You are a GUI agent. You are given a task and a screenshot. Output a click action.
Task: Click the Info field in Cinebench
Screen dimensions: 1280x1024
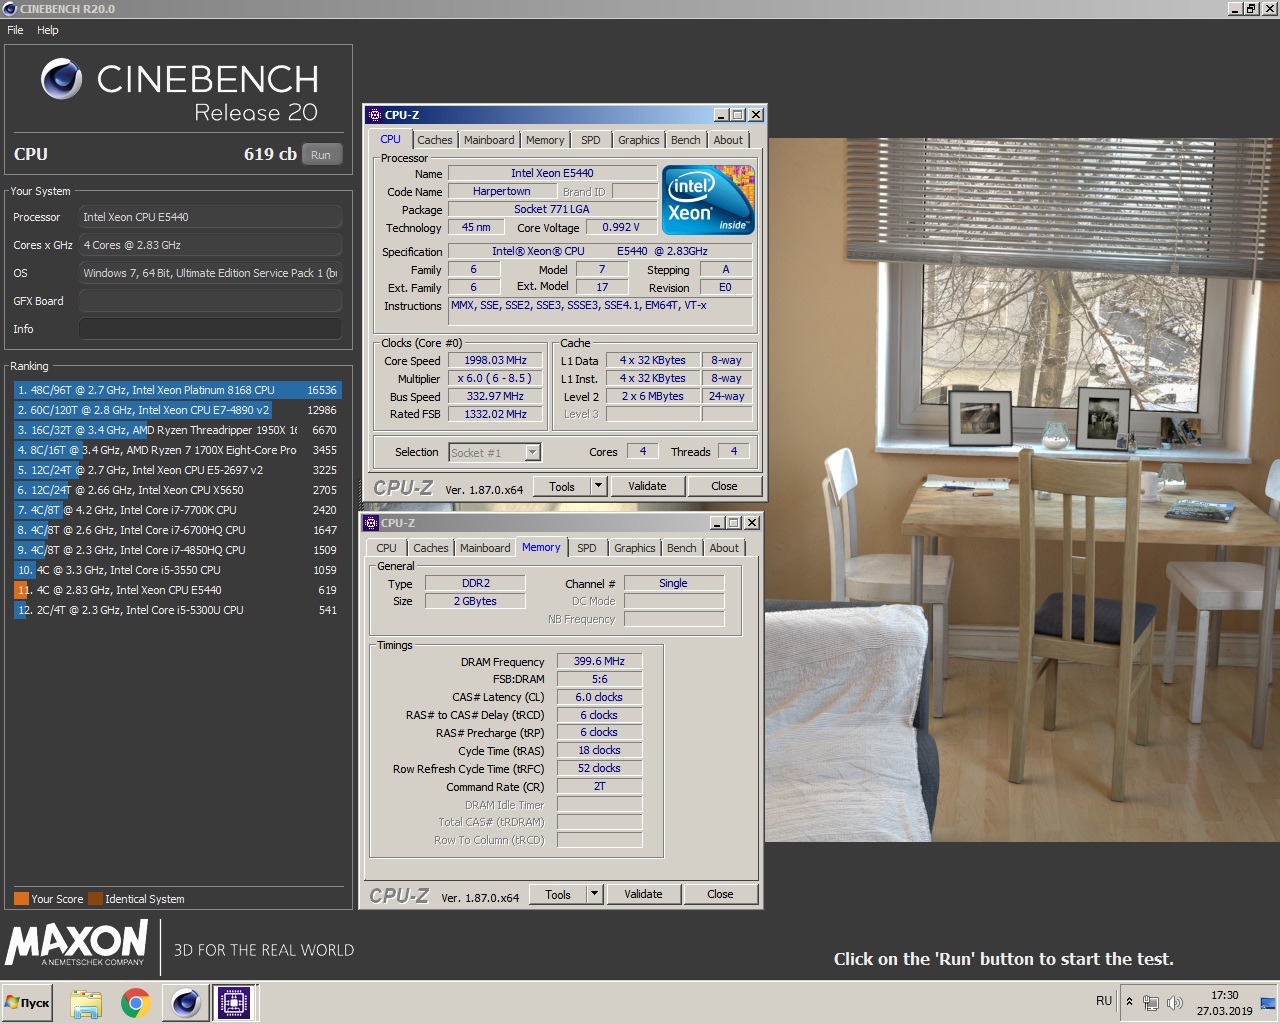(210, 329)
